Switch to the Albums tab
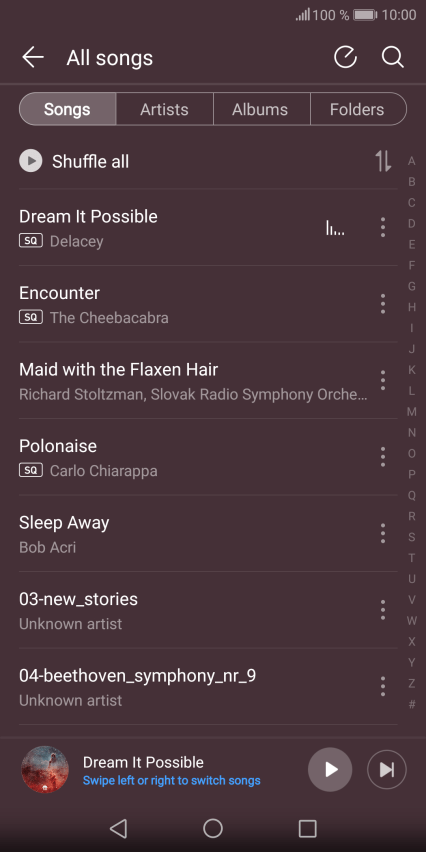 (261, 109)
